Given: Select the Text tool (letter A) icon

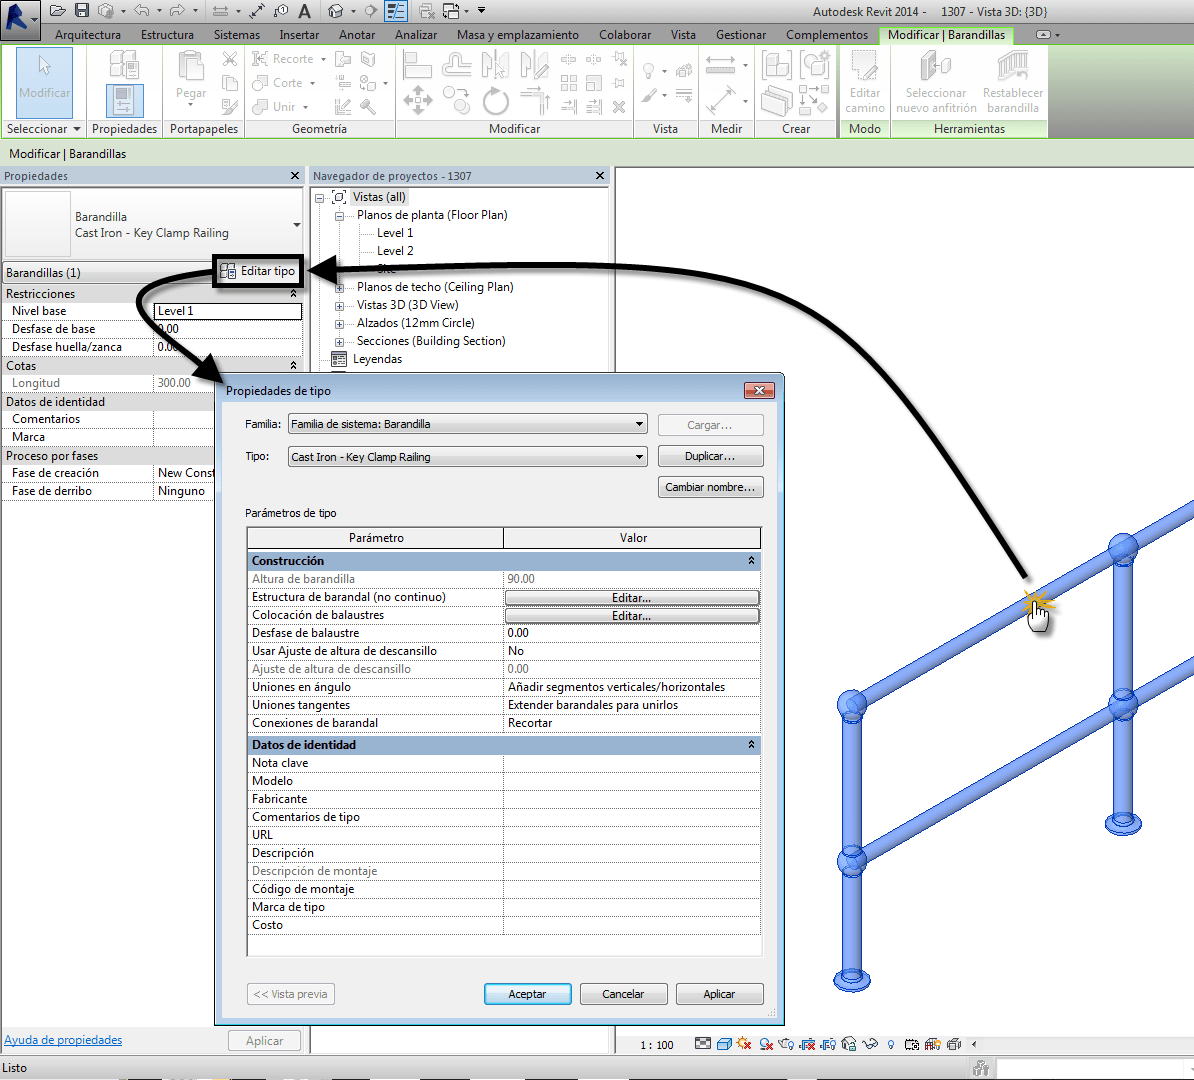Looking at the screenshot, I should (305, 11).
